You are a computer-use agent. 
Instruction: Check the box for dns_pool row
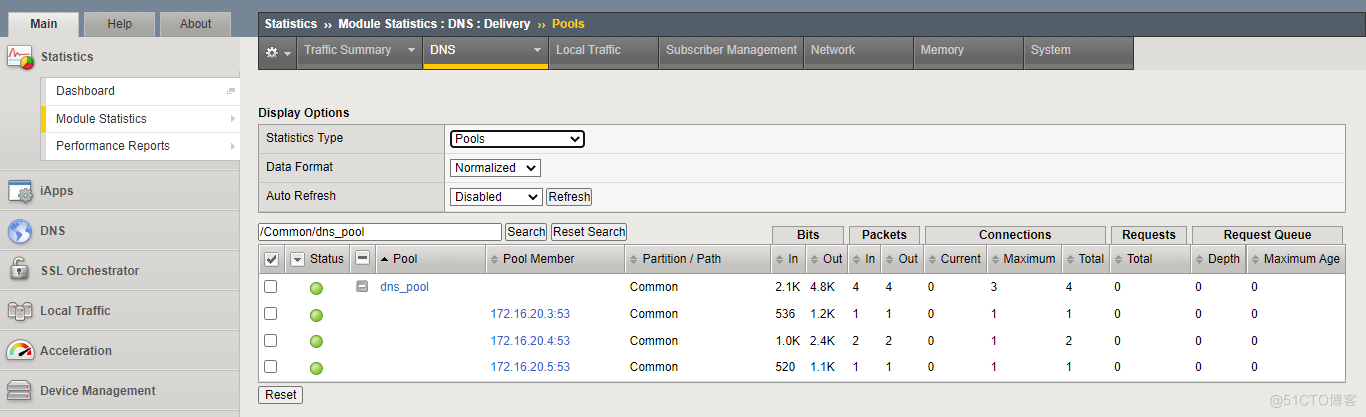(270, 287)
